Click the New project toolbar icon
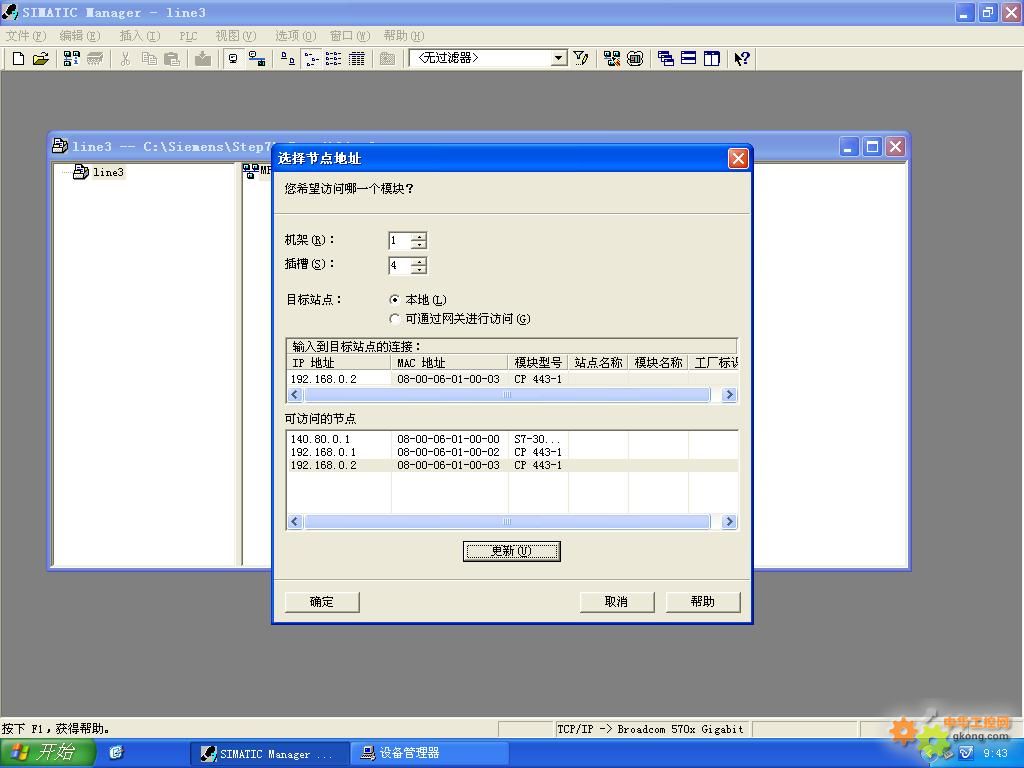This screenshot has width=1024, height=768. (x=18, y=59)
